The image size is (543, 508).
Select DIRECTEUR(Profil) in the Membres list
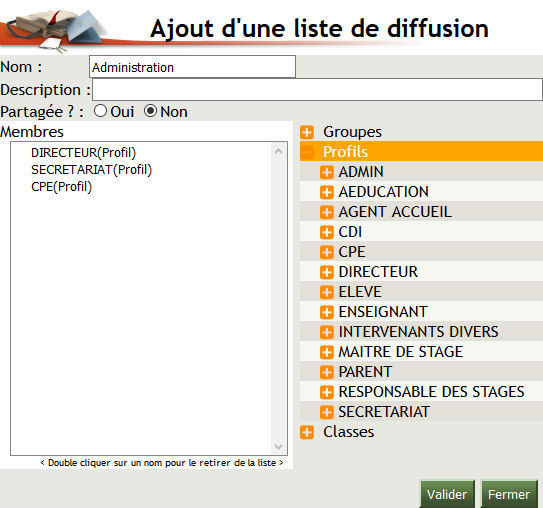coord(83,152)
